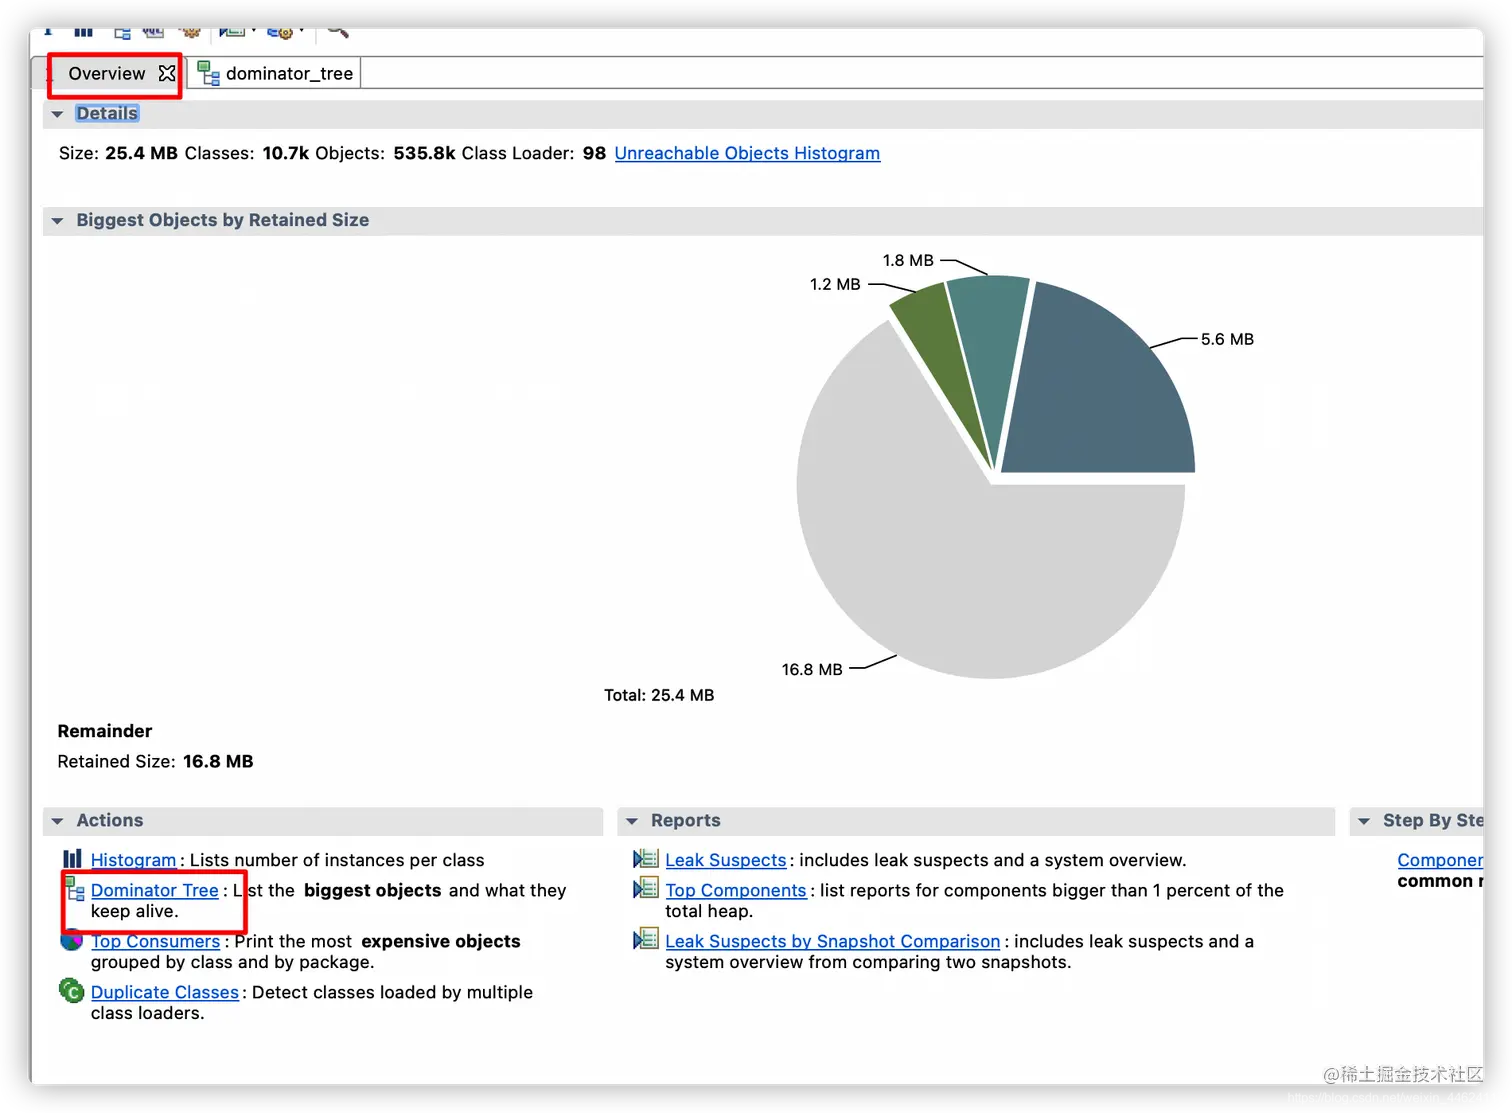Screen dimensions: 1512x1113
Task: Open the Leak Suspects report link
Action: (726, 860)
